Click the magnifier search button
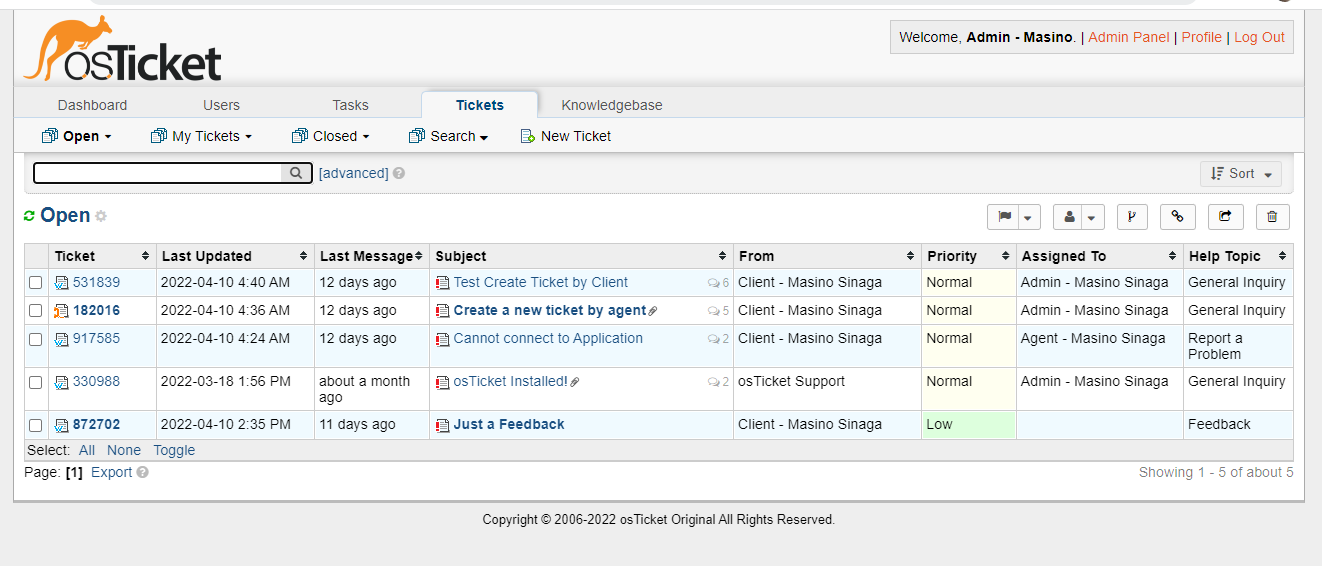The height and width of the screenshot is (566, 1322). tap(296, 173)
